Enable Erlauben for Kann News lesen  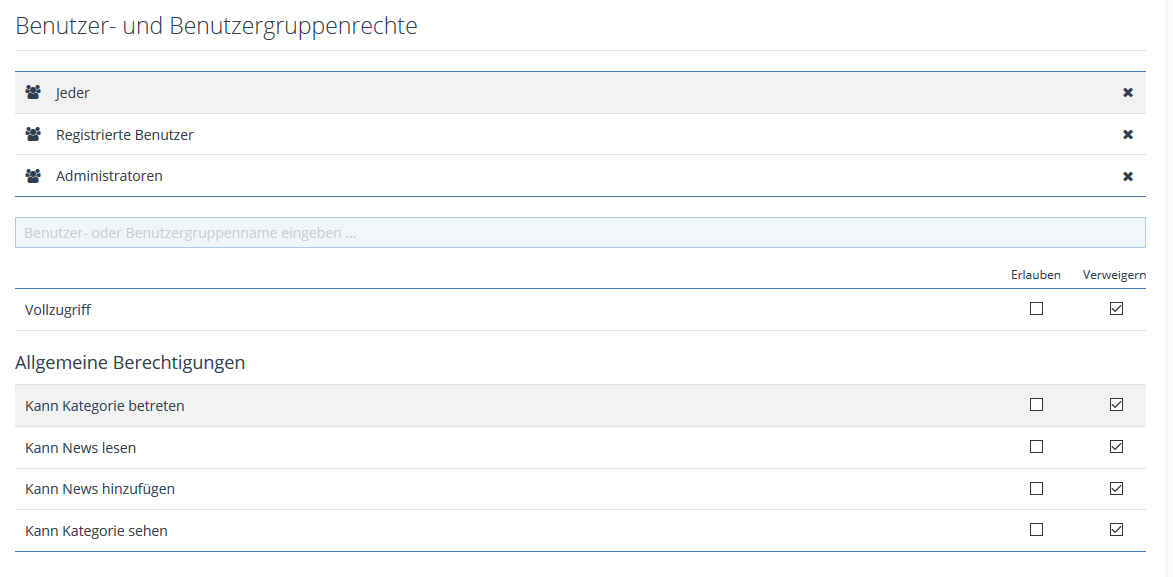click(1036, 447)
